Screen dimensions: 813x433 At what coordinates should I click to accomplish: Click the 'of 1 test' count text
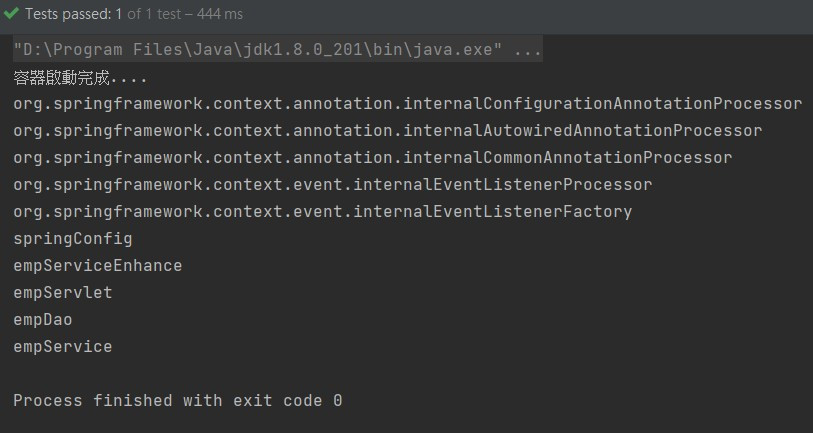click(154, 14)
